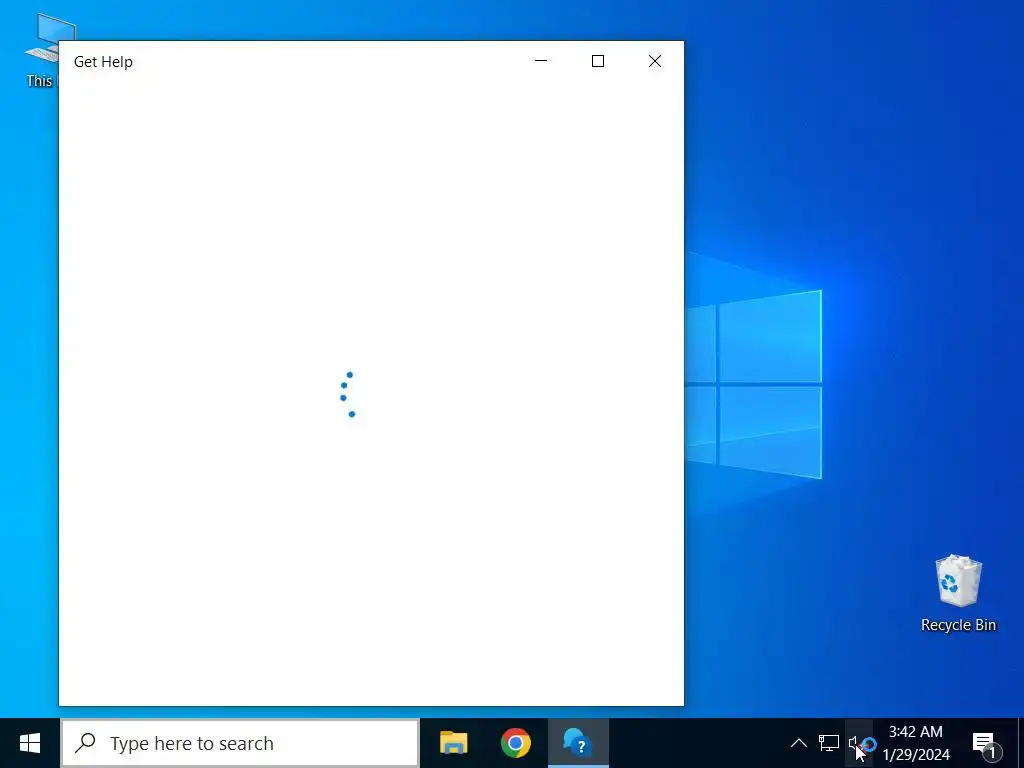Maximize the Get Help window
1024x768 pixels.
[598, 61]
